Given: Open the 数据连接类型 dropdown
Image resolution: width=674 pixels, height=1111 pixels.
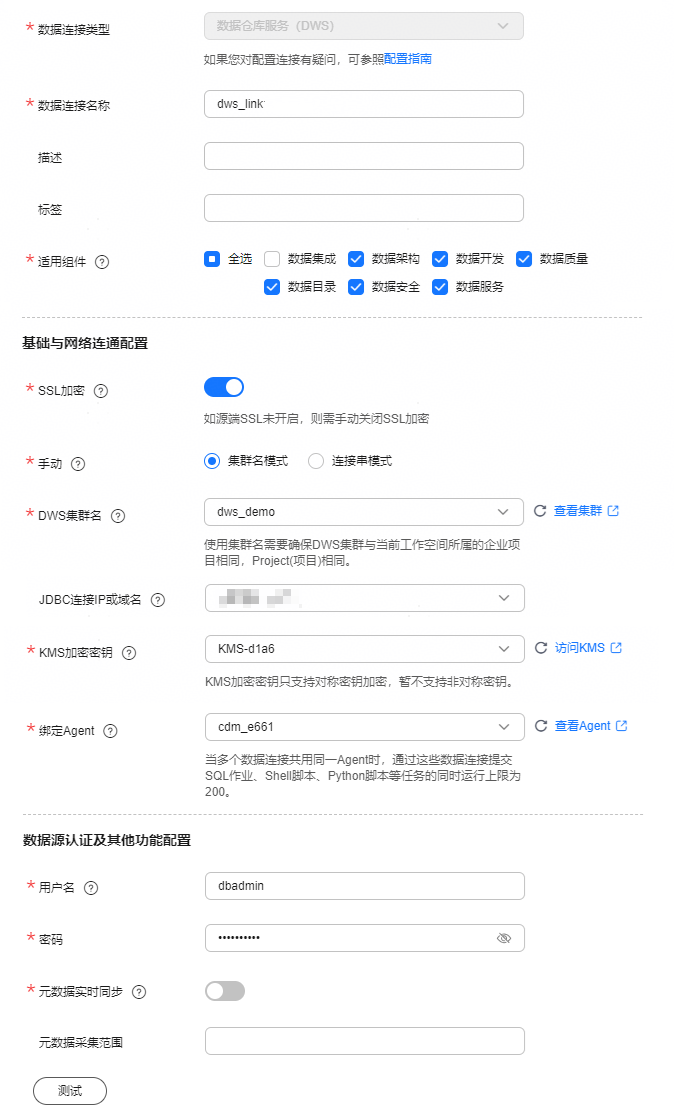Looking at the screenshot, I should point(364,26).
